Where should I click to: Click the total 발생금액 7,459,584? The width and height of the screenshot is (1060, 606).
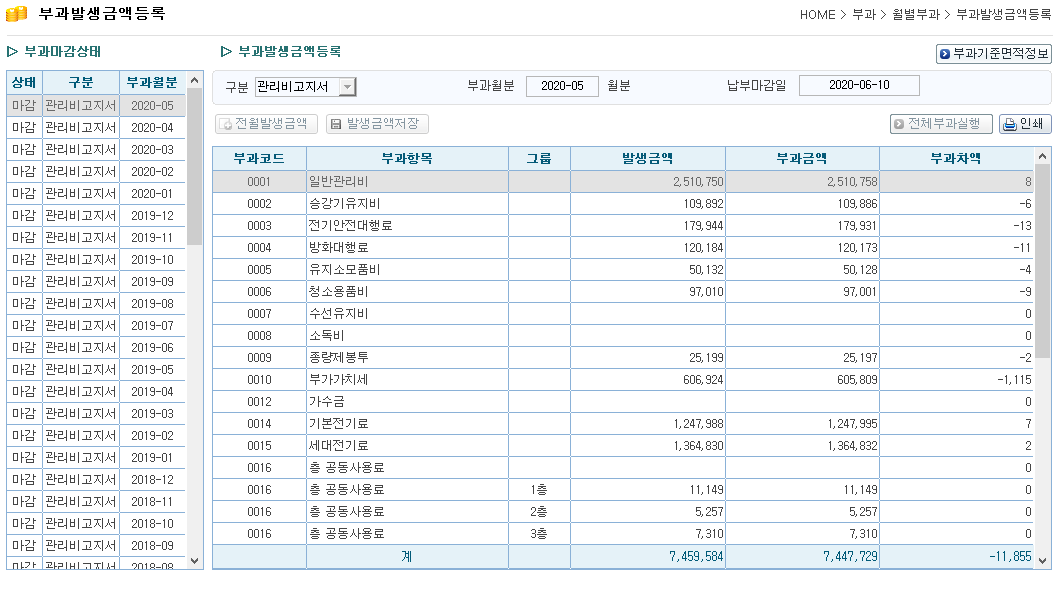point(648,557)
